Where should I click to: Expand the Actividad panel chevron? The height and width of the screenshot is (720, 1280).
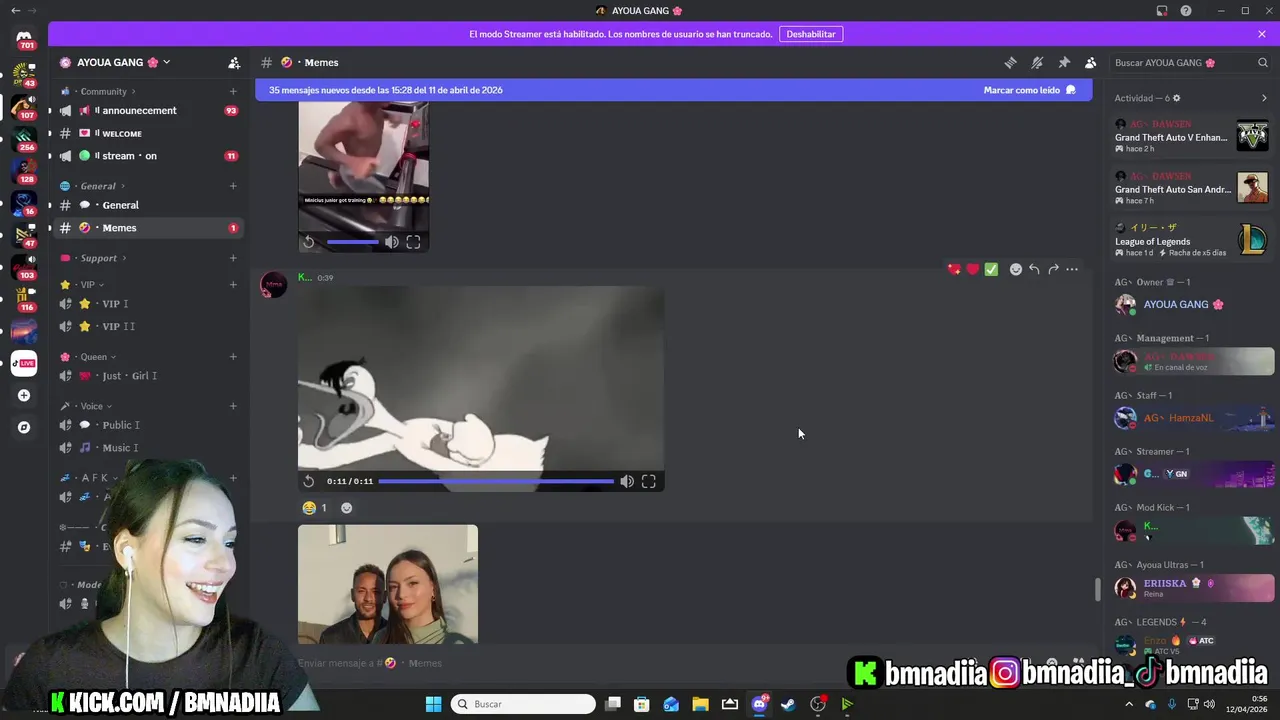1264,98
